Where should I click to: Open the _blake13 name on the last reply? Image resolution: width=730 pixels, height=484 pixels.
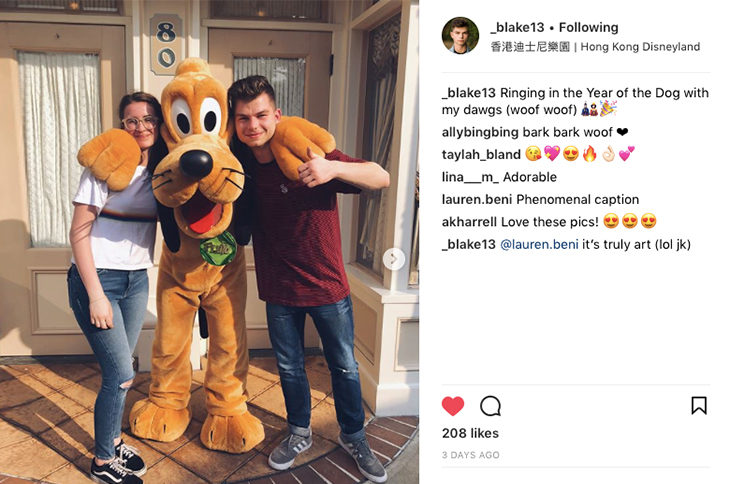[468, 245]
